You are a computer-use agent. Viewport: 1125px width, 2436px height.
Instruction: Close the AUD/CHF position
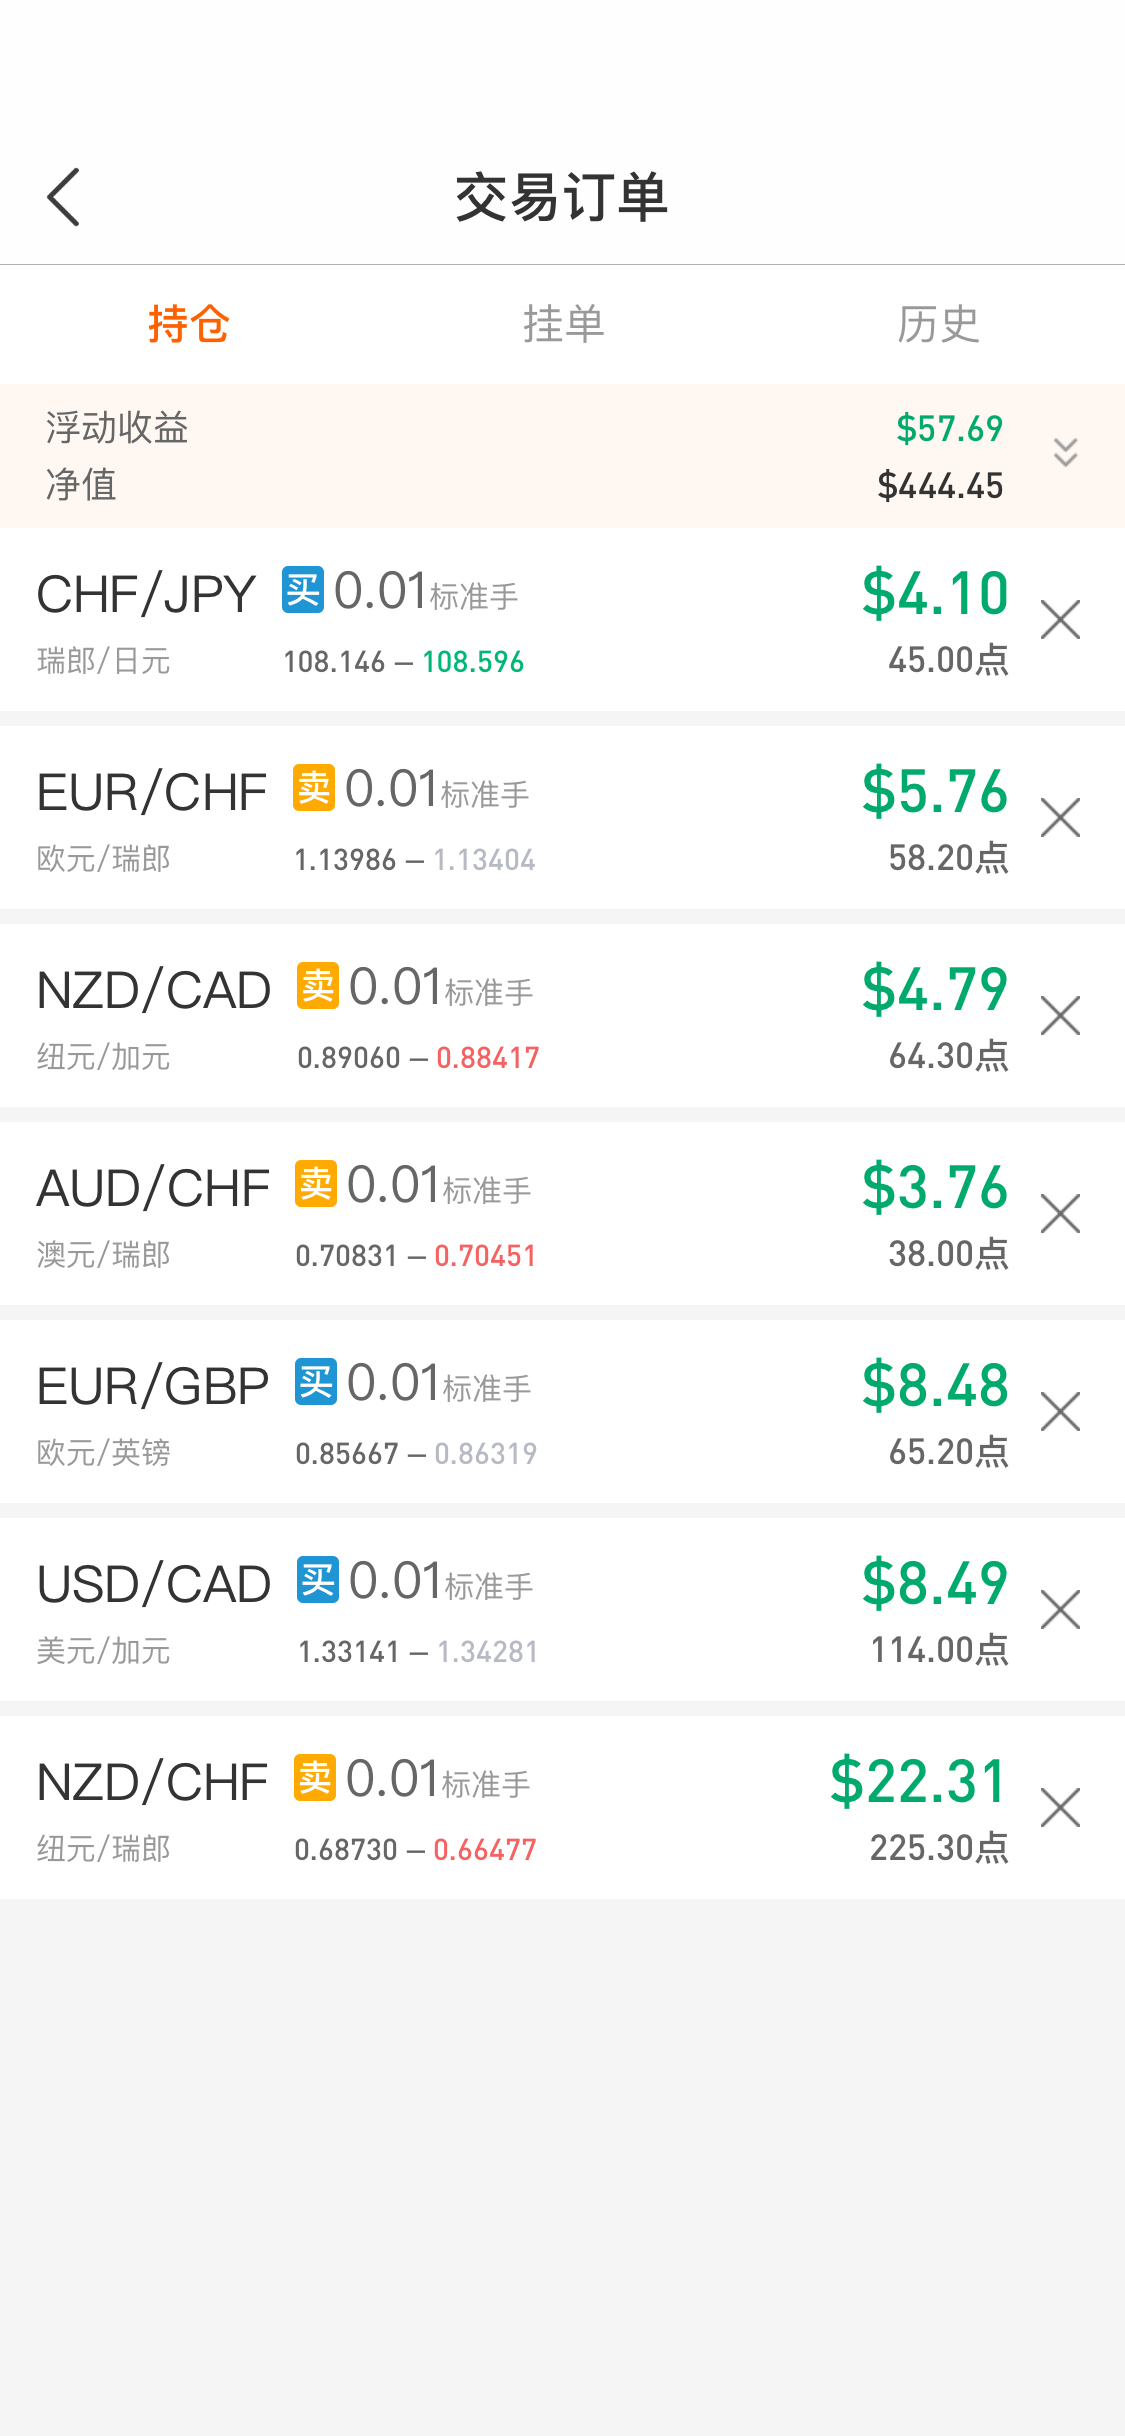click(1060, 1213)
